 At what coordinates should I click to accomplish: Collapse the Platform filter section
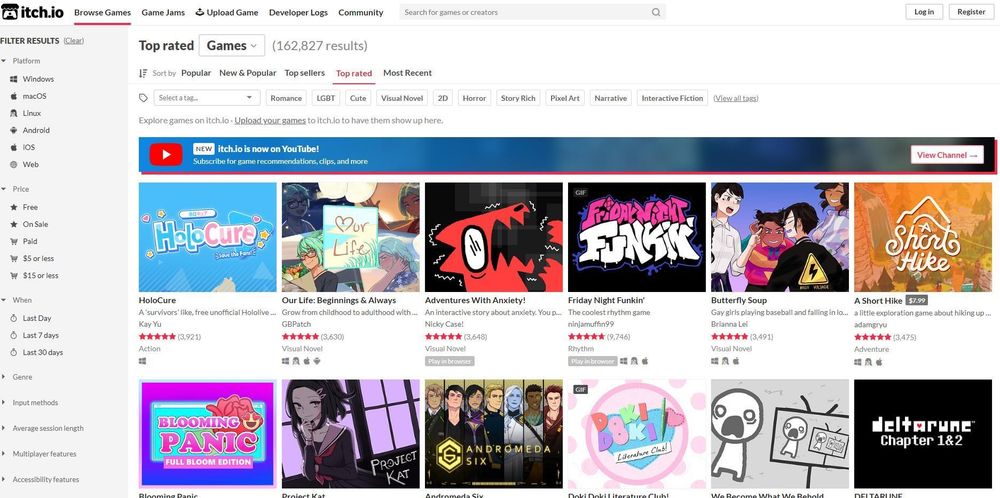pos(26,61)
